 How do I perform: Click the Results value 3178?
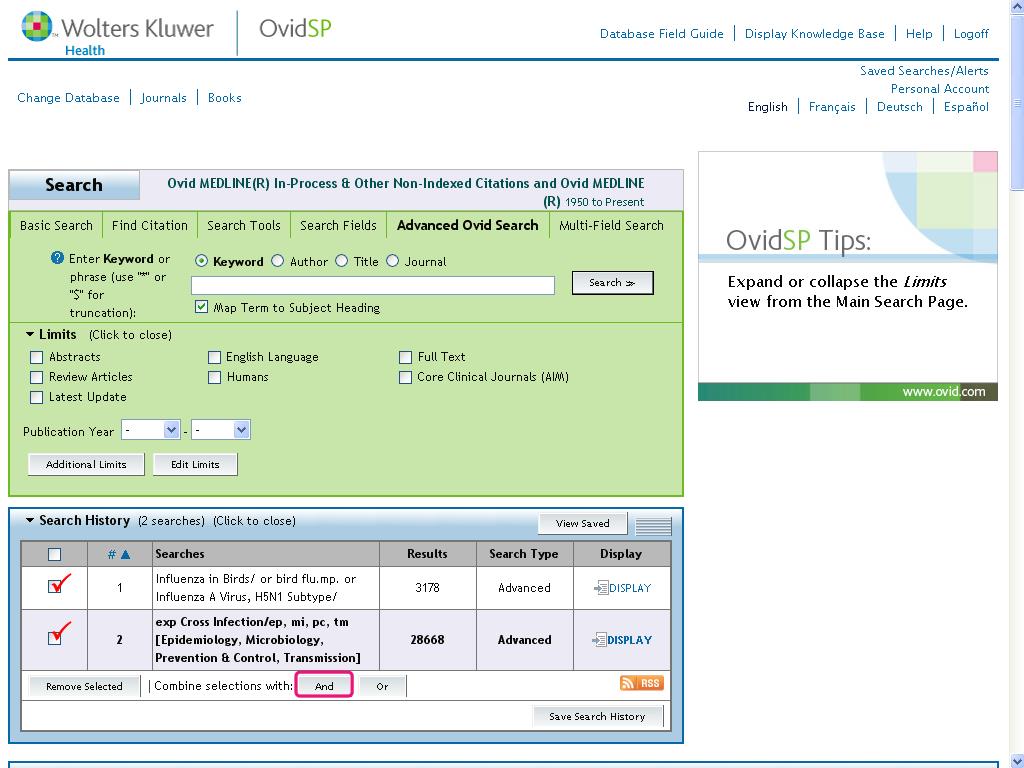[427, 588]
